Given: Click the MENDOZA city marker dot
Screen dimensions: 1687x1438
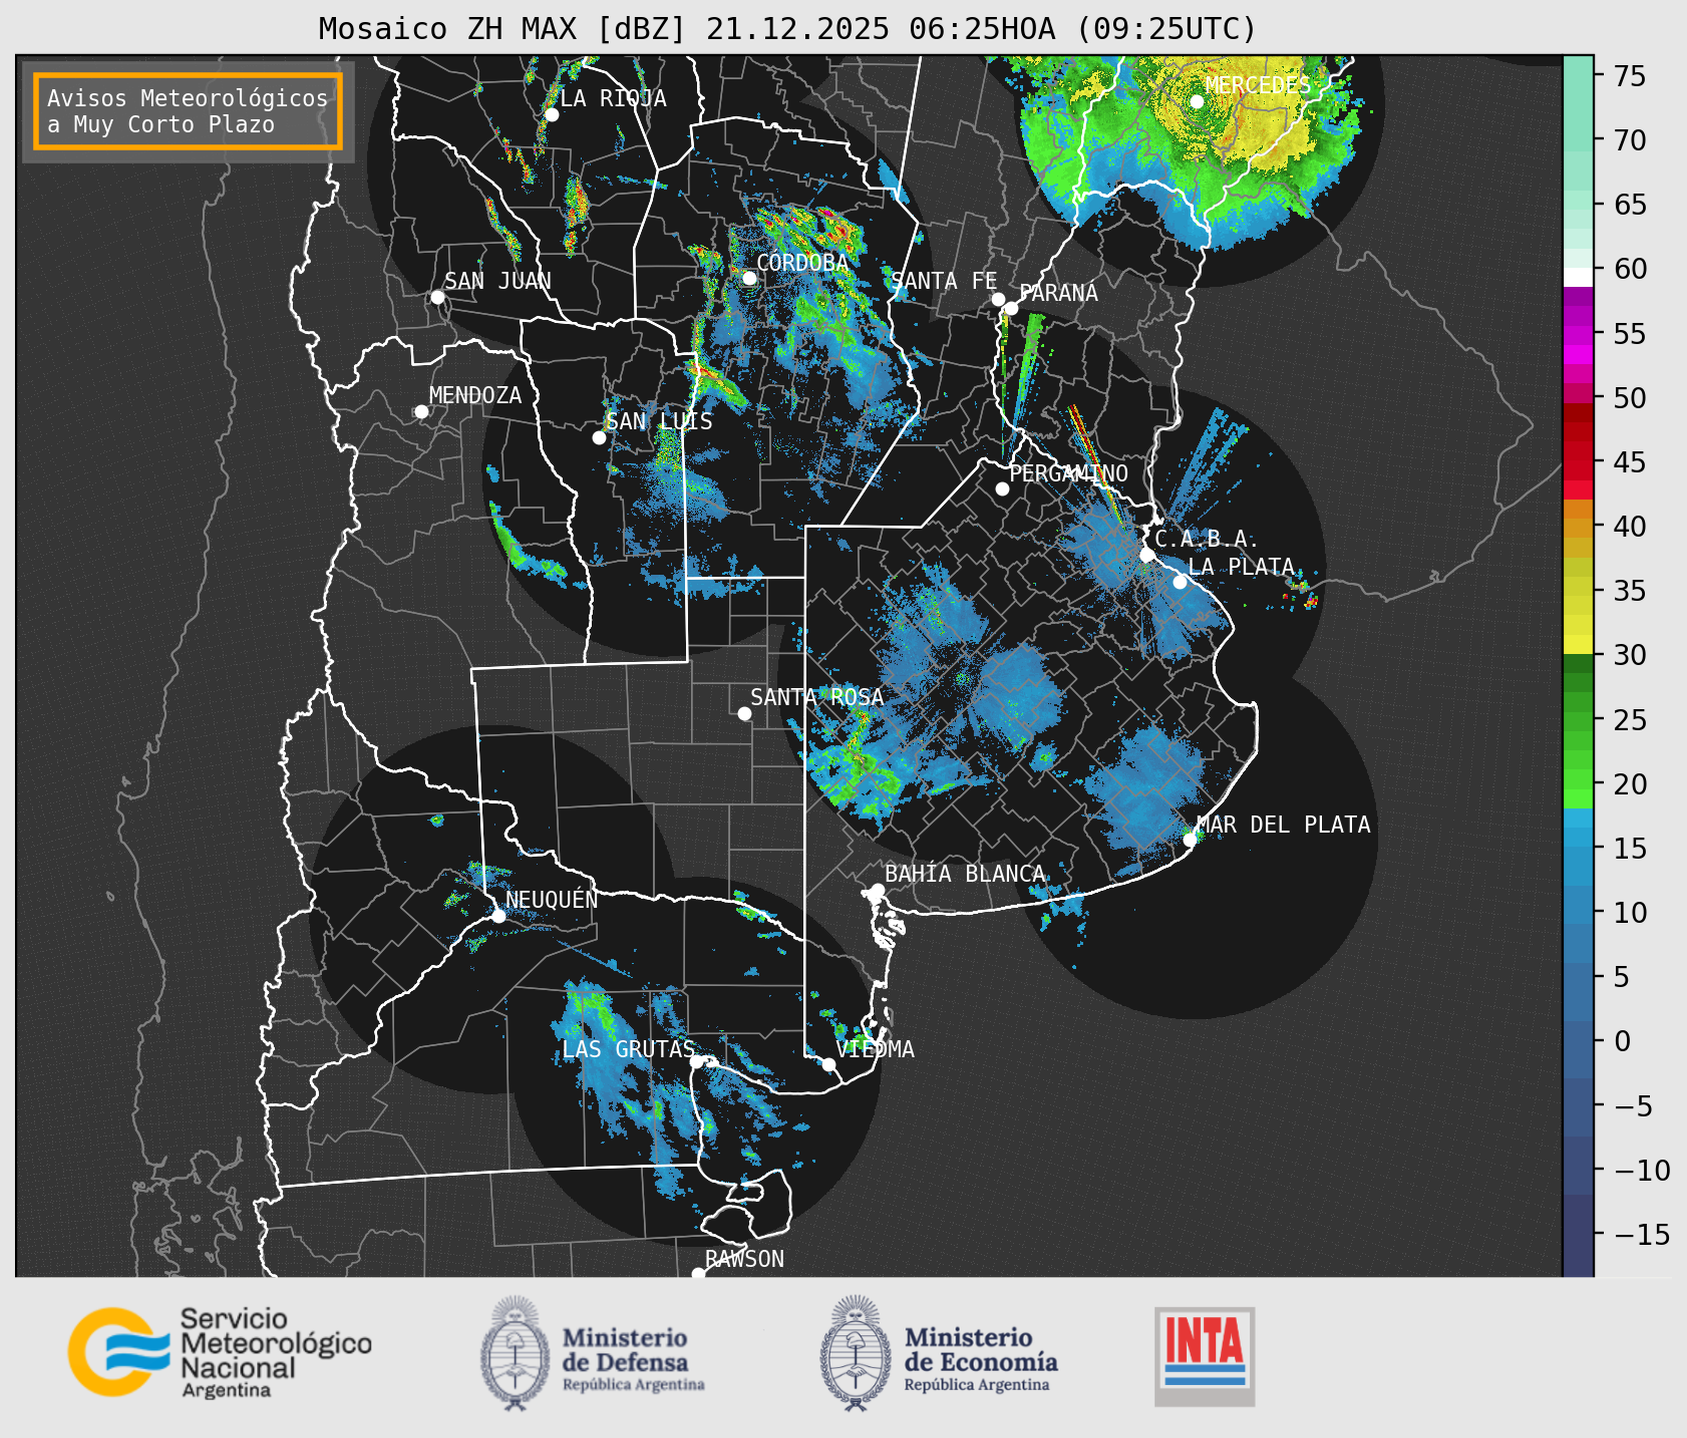Looking at the screenshot, I should pos(421,412).
